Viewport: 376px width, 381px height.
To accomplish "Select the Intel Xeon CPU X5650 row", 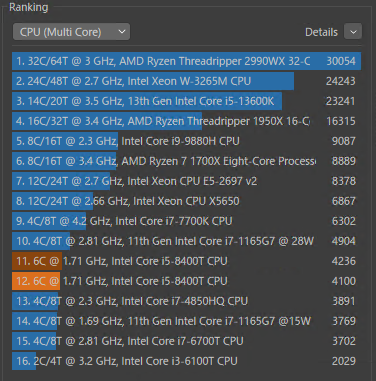I will (x=186, y=201).
